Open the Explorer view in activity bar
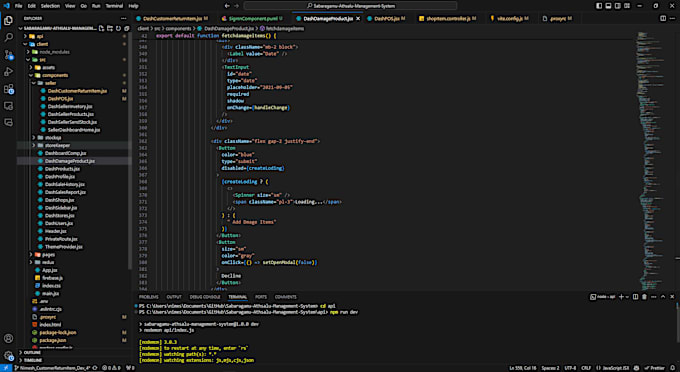 click(x=8, y=20)
